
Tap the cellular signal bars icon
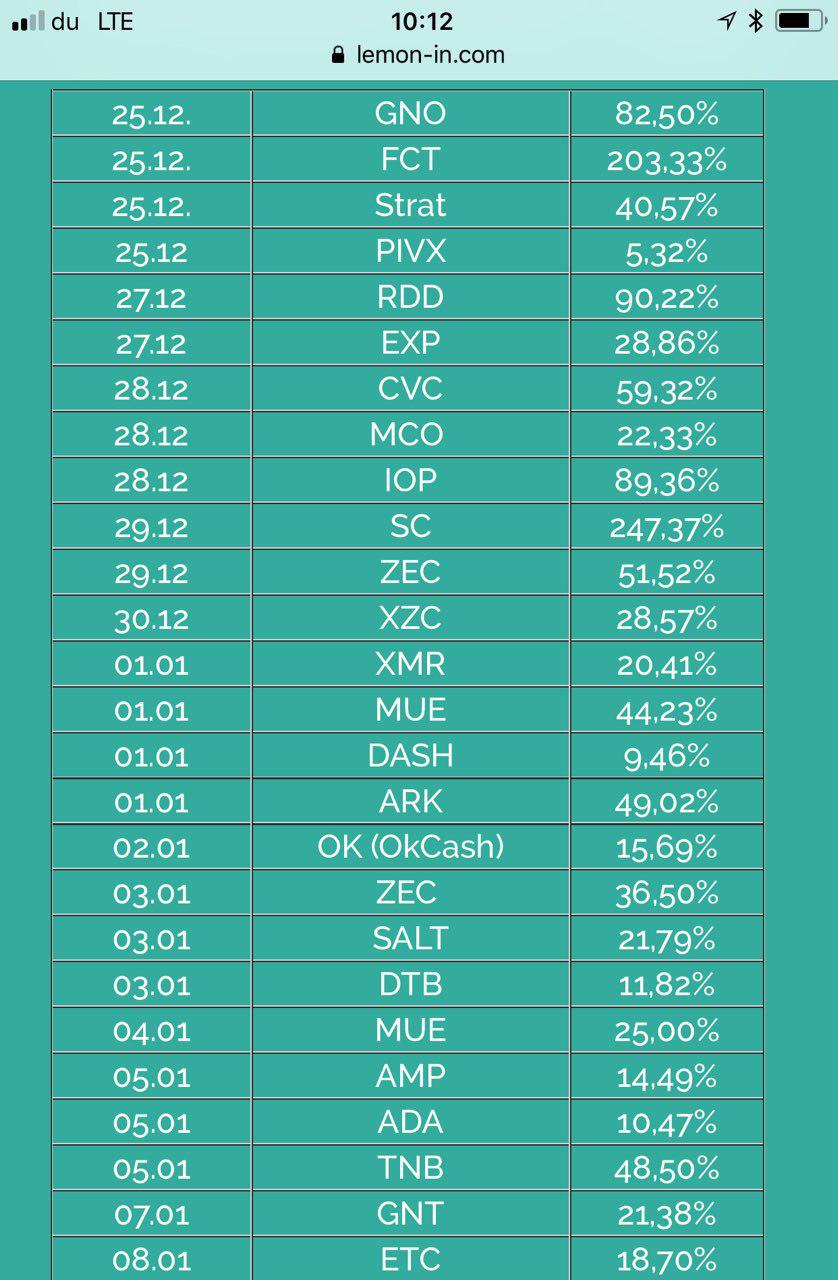click(28, 21)
